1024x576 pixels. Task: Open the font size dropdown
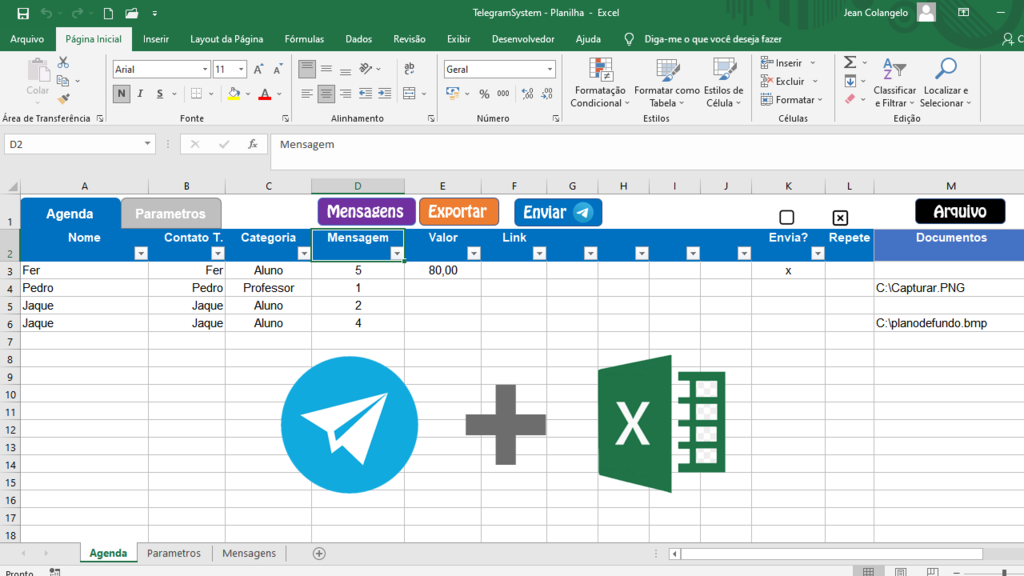click(x=241, y=69)
